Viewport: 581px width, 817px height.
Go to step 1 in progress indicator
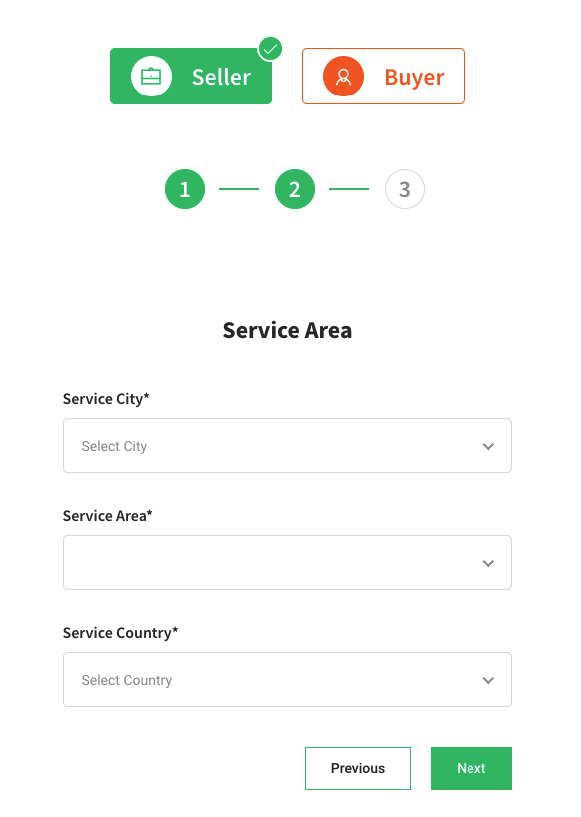185,189
